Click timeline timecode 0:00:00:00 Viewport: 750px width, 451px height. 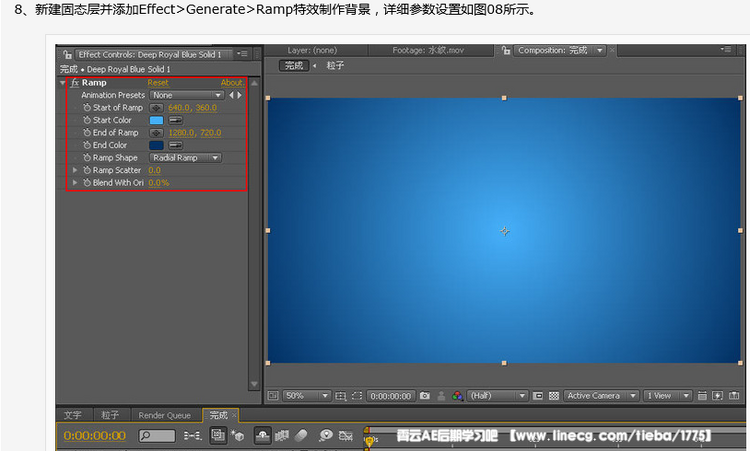point(95,436)
